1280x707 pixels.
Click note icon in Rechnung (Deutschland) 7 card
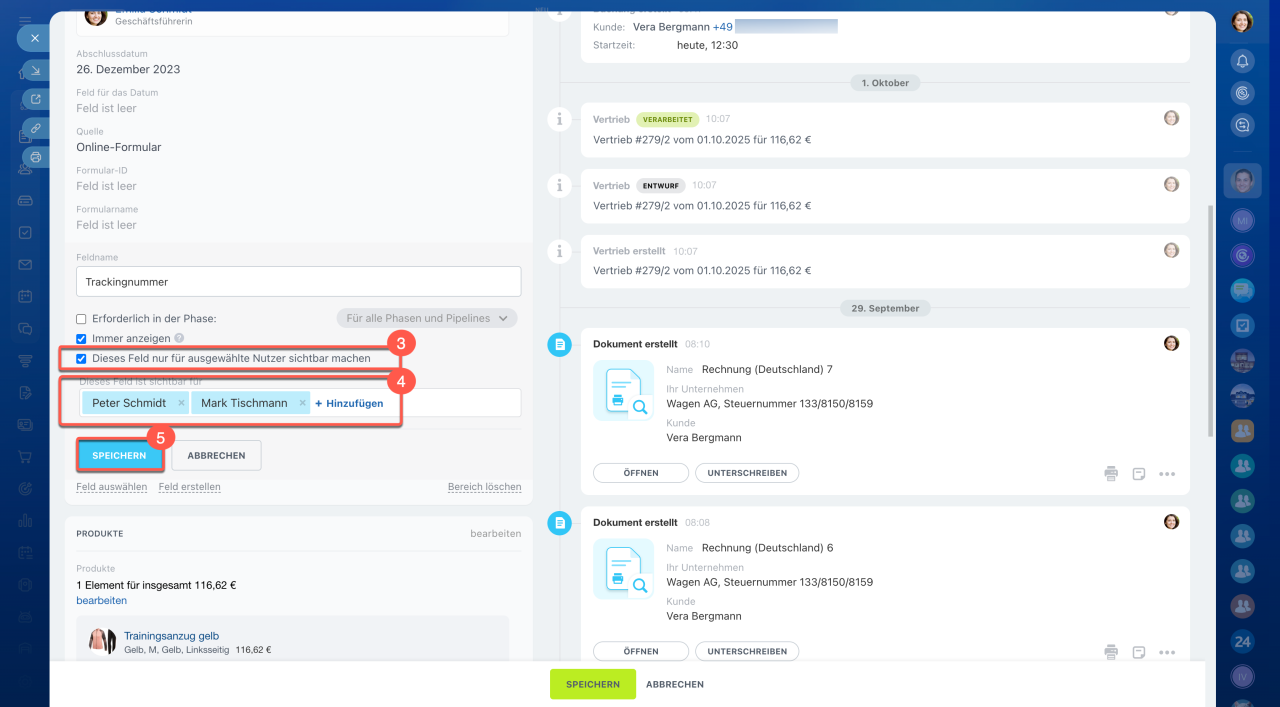coord(1138,474)
